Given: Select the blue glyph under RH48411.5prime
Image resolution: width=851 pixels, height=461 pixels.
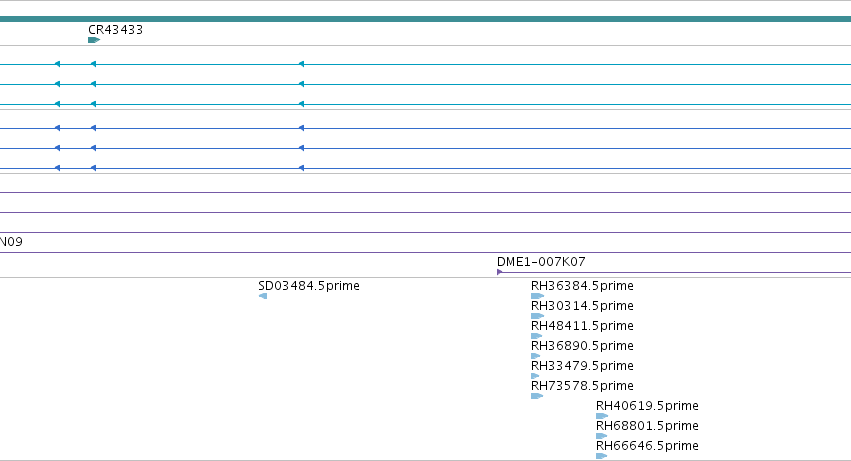Looking at the screenshot, I should click(x=536, y=336).
